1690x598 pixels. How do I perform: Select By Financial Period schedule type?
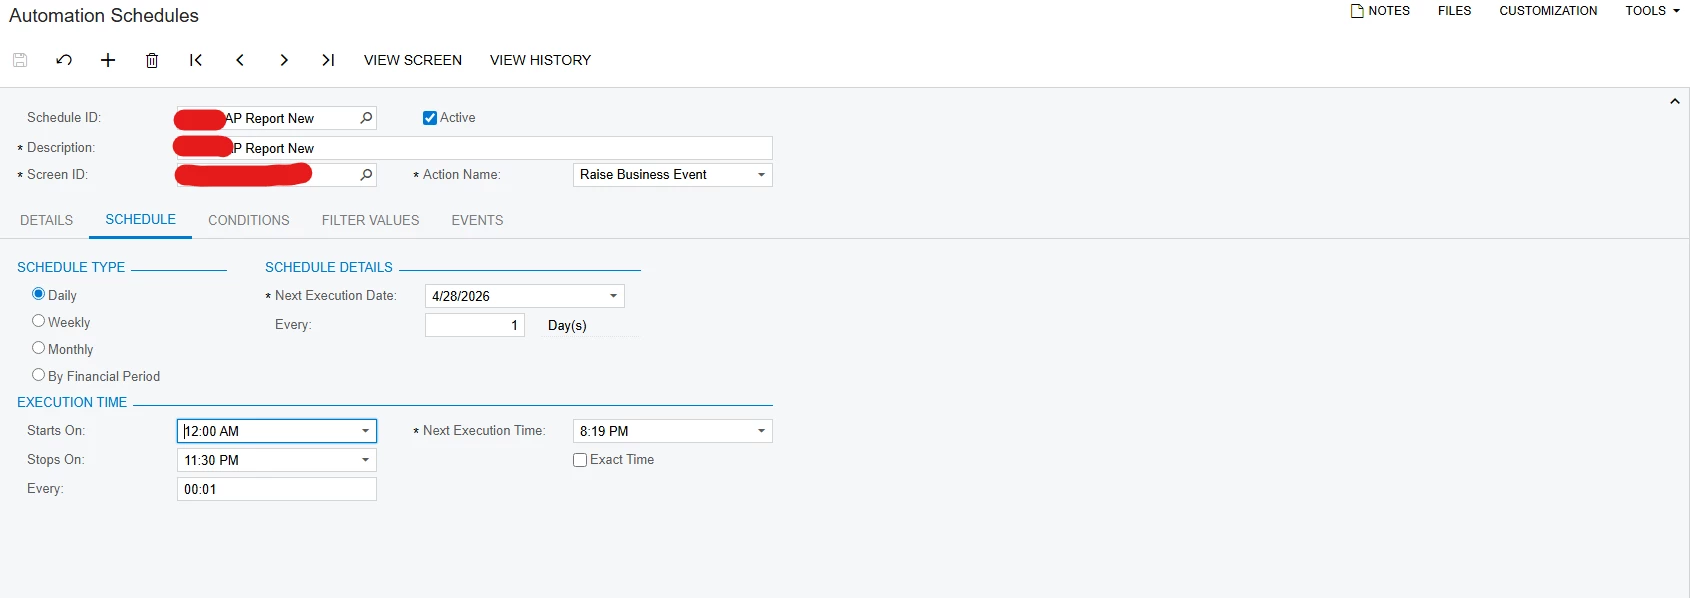click(39, 375)
